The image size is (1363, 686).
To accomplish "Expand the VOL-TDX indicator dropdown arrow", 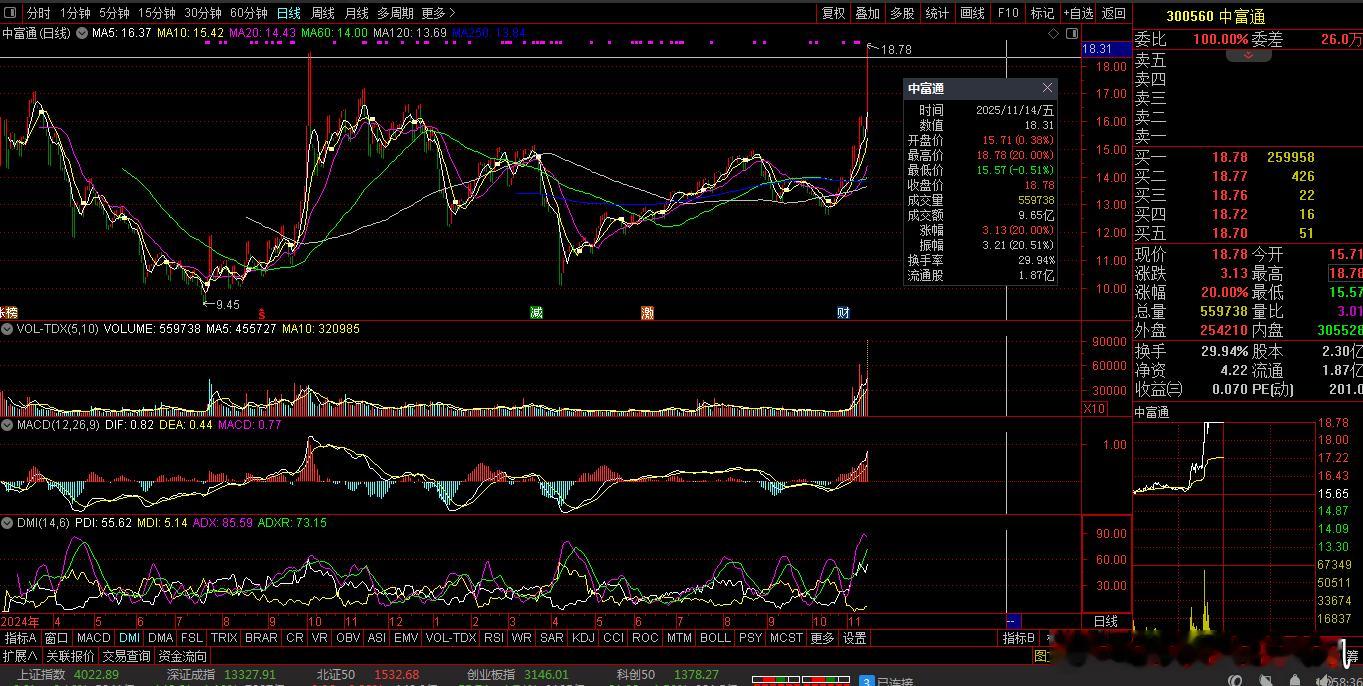I will 7,329.
